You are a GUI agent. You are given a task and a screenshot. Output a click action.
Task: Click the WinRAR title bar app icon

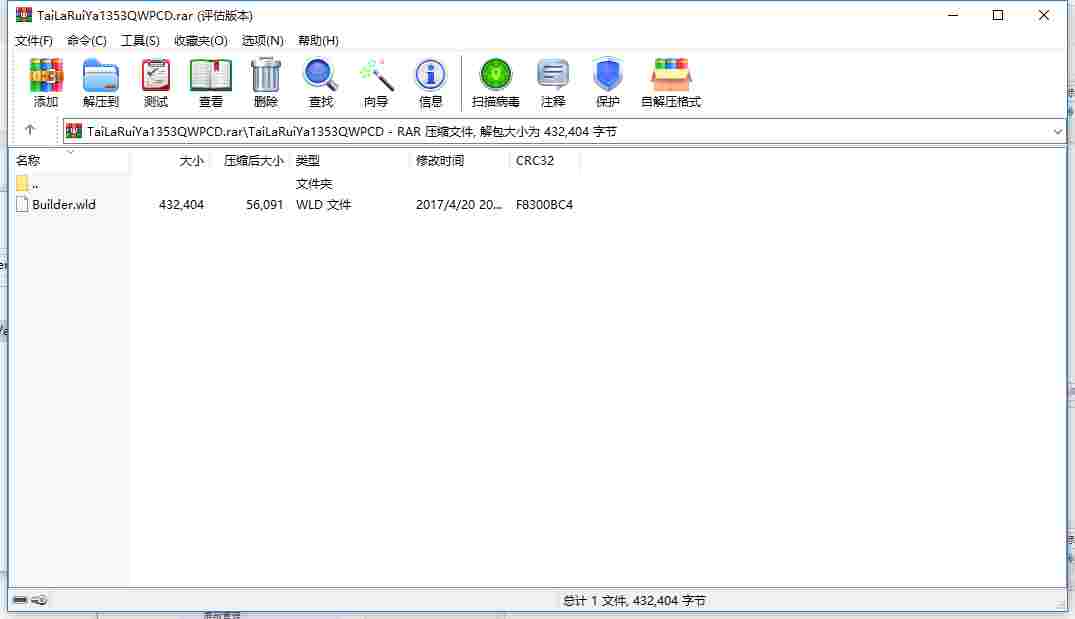(x=24, y=14)
